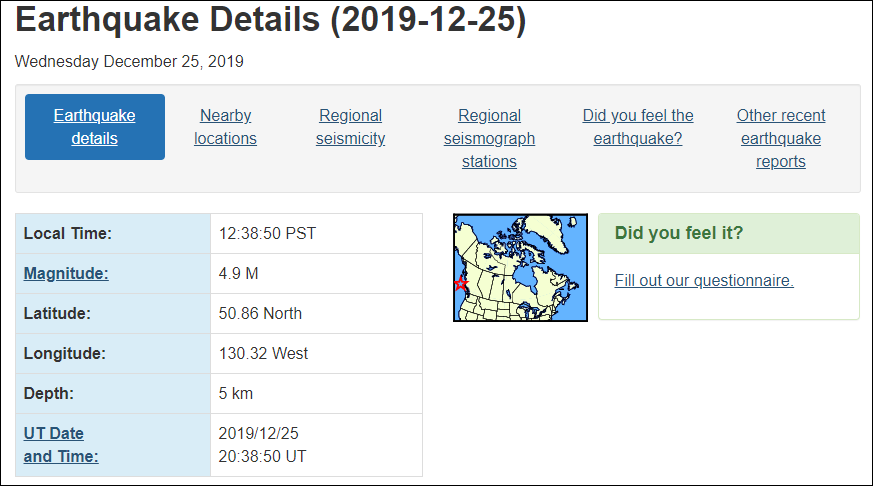The width and height of the screenshot is (873, 486).
Task: Click Fill out our questionnaire link
Action: pyautogui.click(x=704, y=280)
